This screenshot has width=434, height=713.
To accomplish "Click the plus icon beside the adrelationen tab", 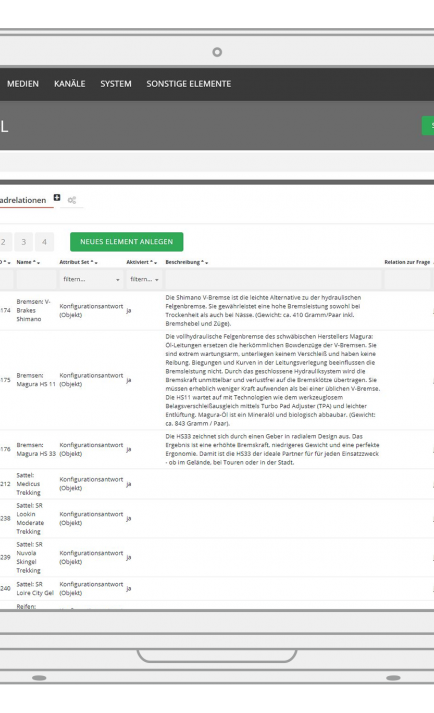I will click(x=57, y=197).
